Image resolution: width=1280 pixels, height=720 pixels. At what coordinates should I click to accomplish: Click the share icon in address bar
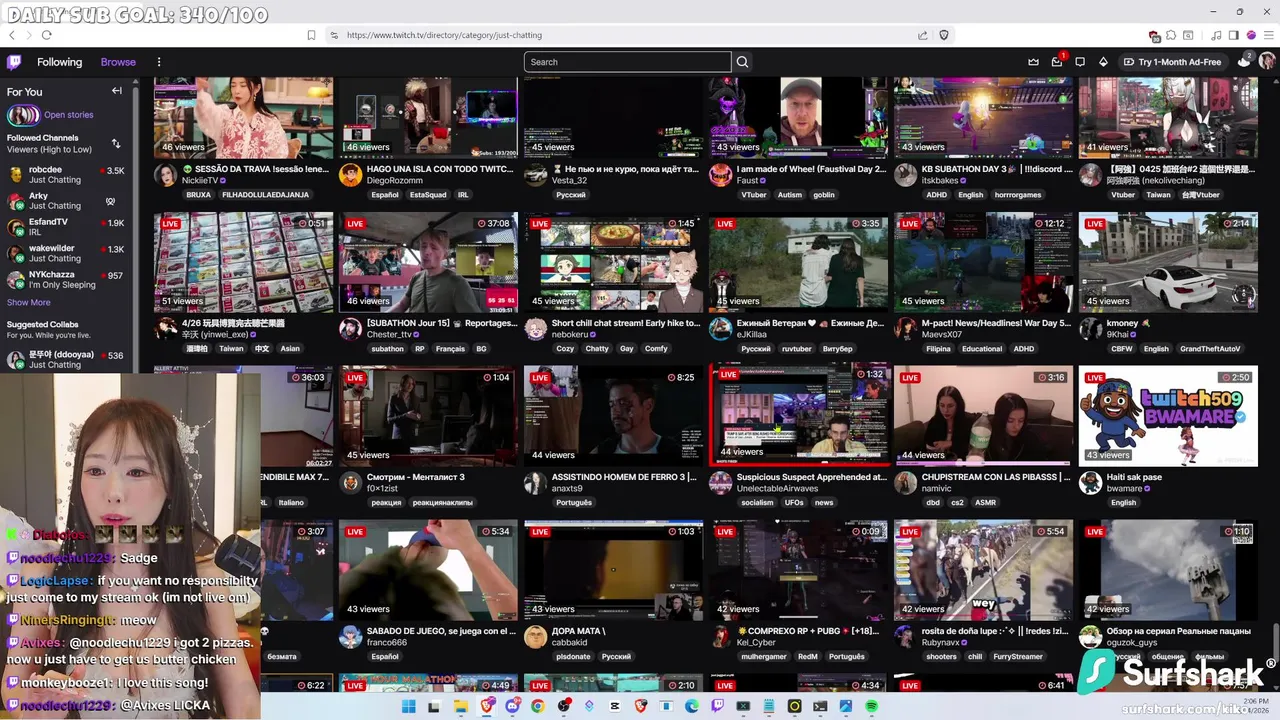click(x=922, y=35)
